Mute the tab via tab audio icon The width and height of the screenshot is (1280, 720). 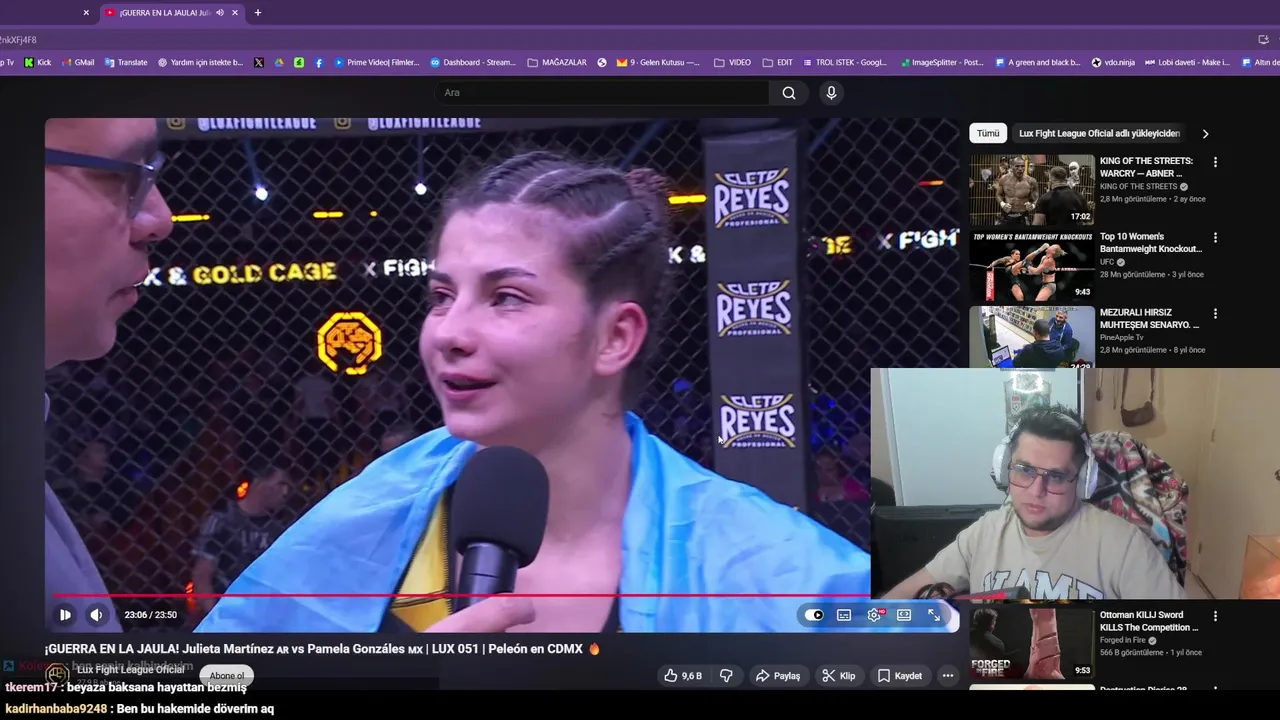220,13
